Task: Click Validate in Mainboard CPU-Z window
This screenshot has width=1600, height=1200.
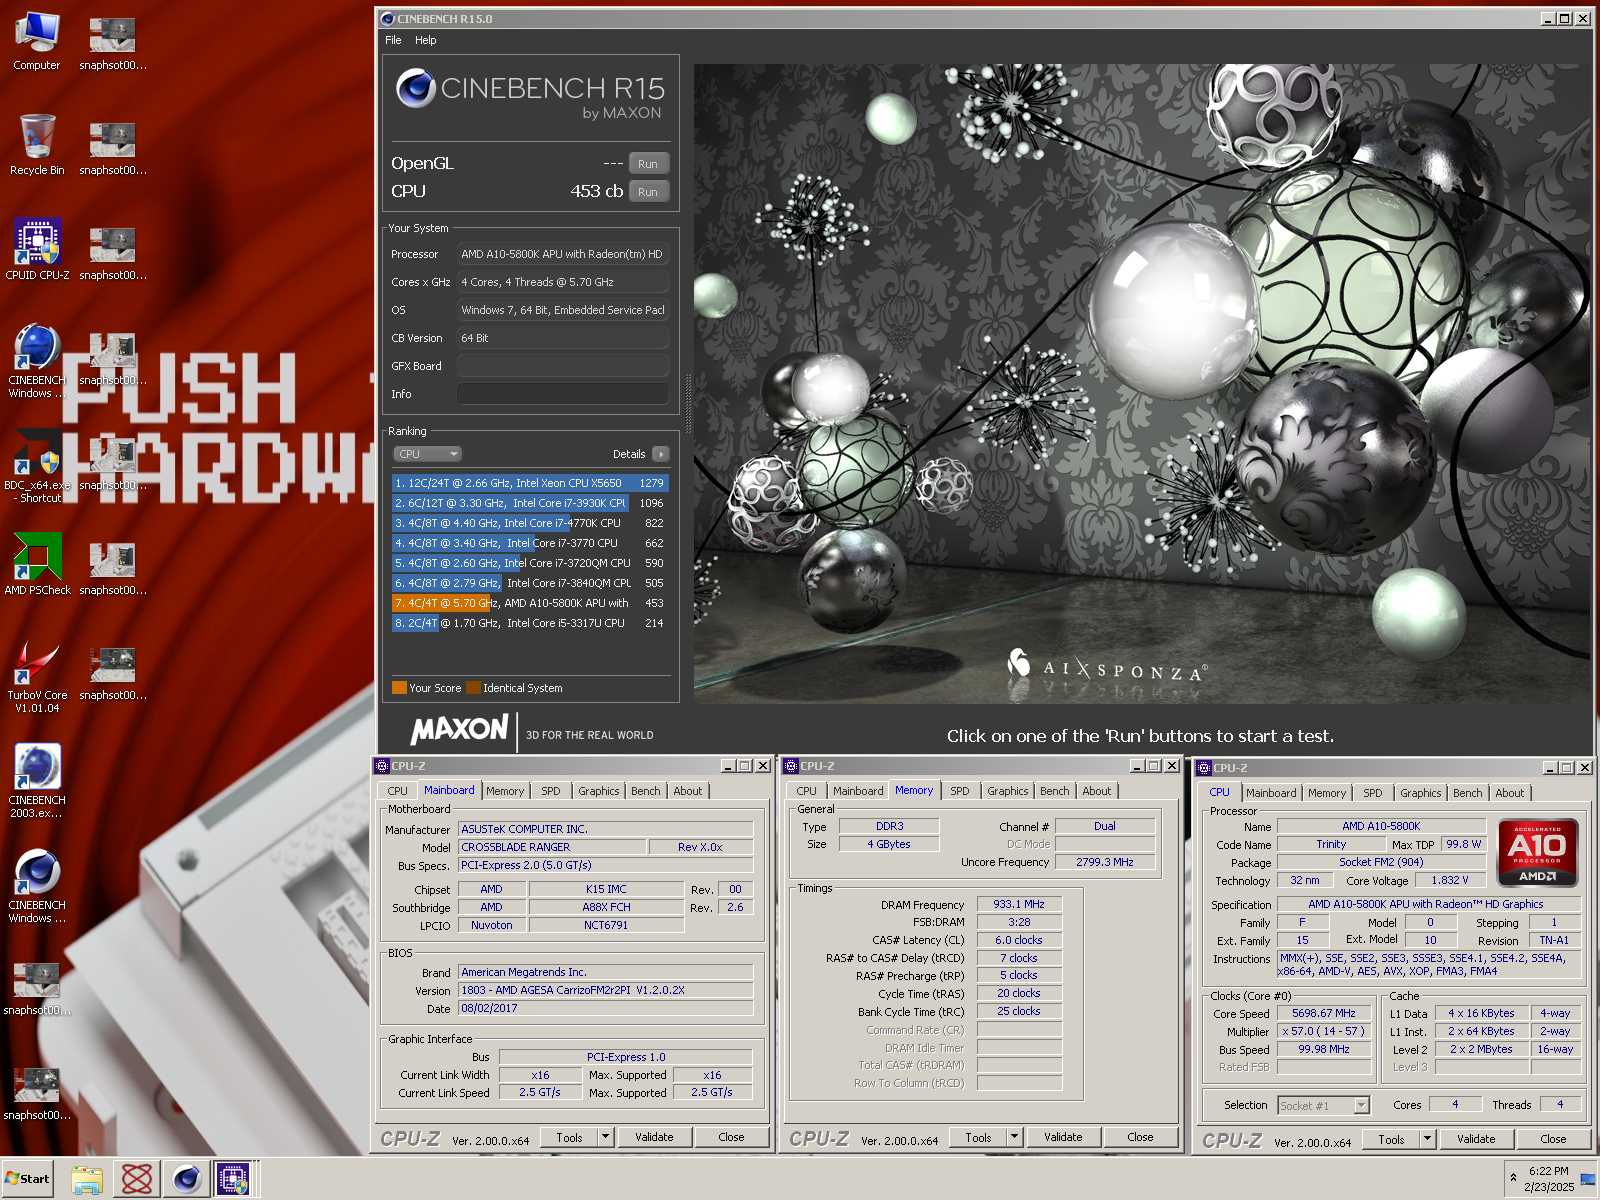Action: click(654, 1137)
